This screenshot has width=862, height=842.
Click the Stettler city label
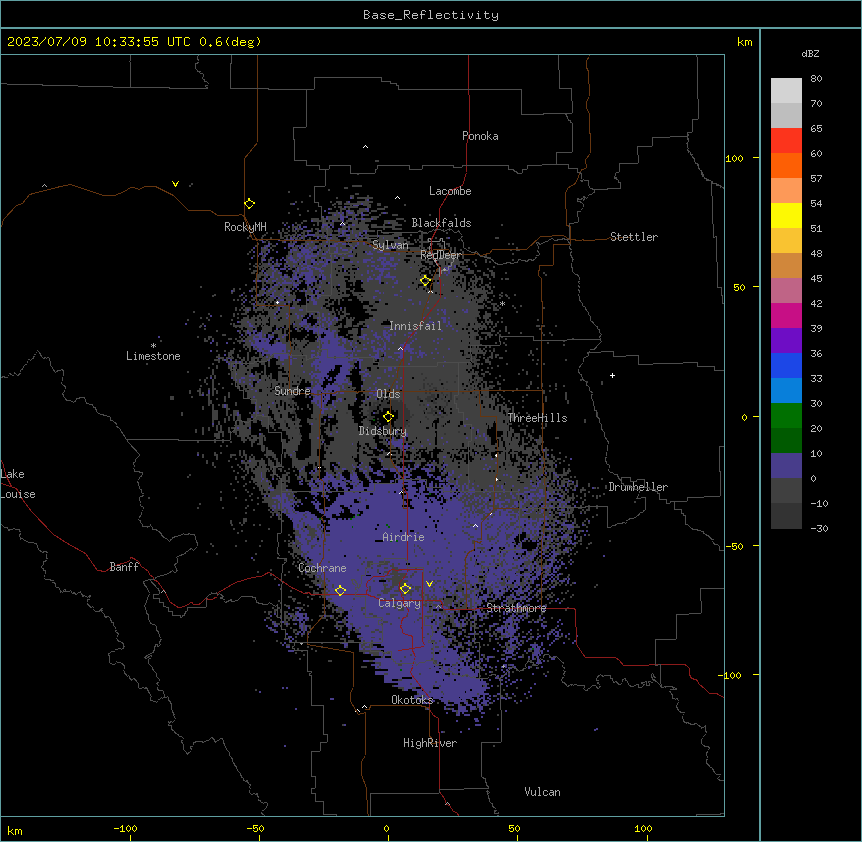point(634,237)
